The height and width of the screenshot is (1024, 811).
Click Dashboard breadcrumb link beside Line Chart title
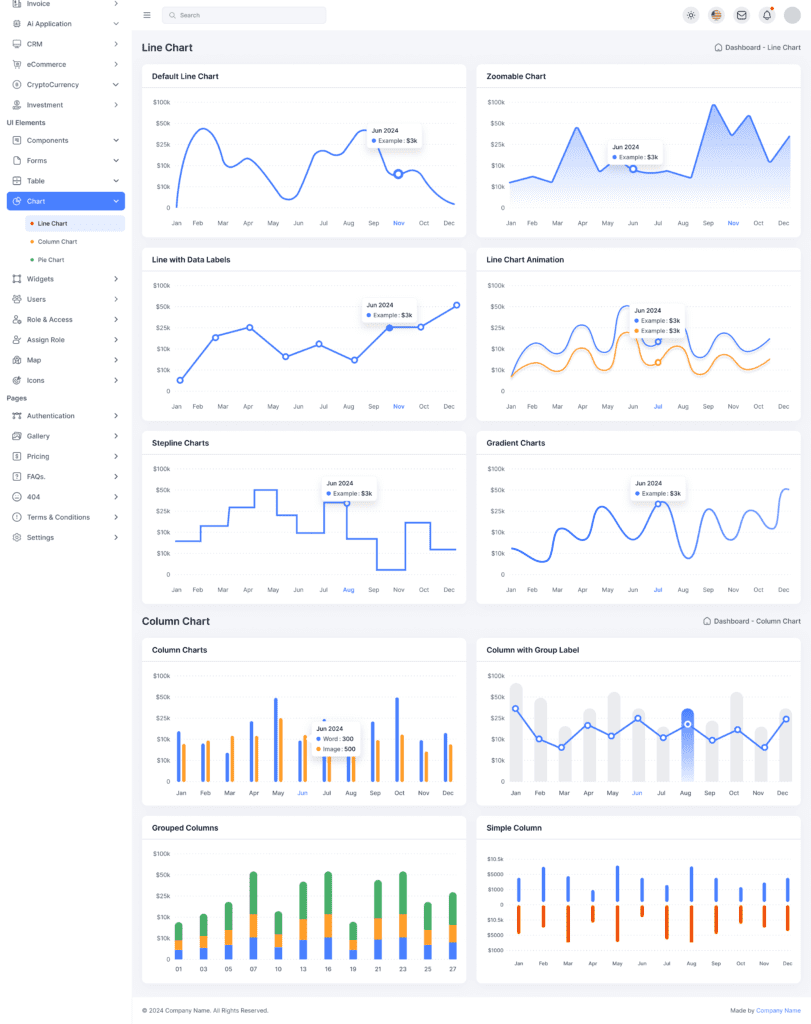(x=742, y=47)
